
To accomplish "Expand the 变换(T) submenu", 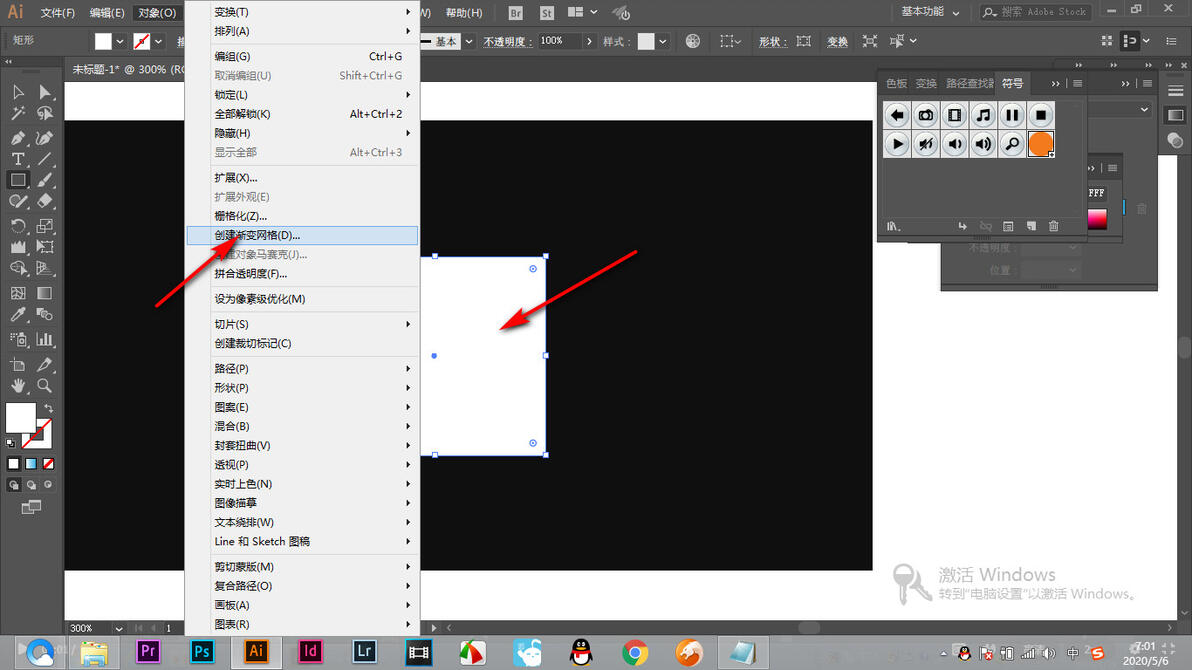I will (303, 12).
